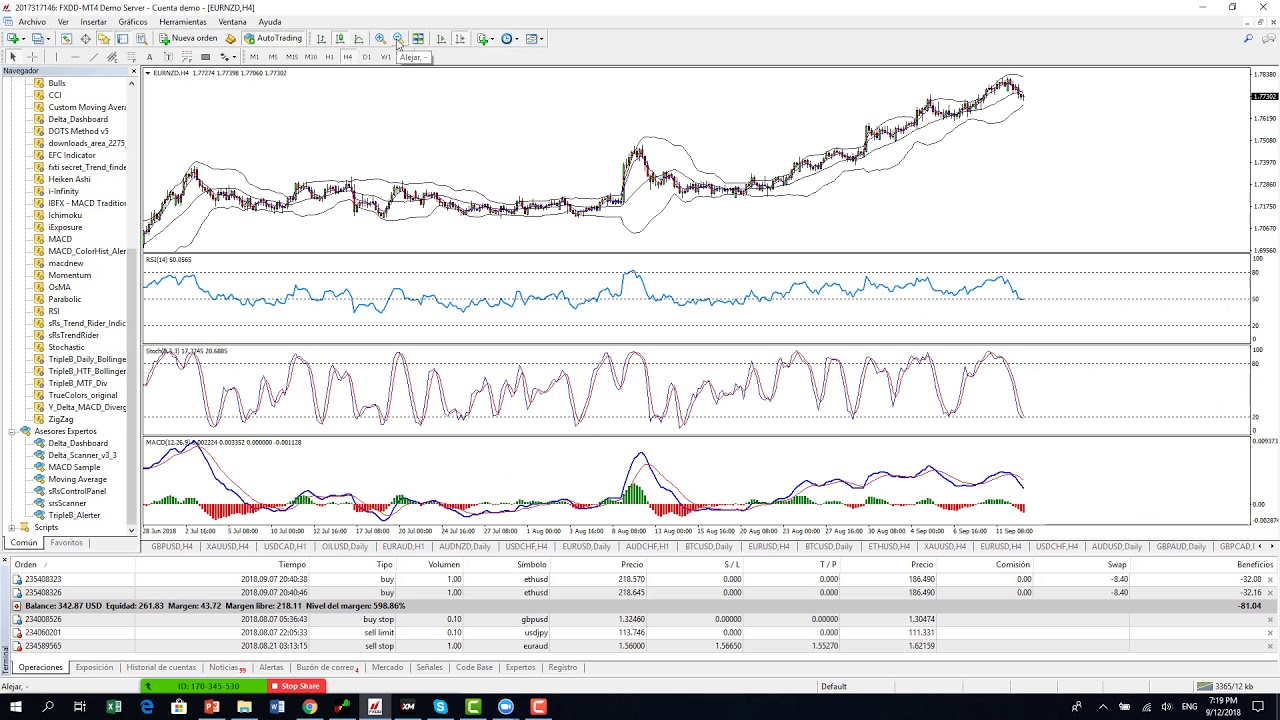Viewport: 1280px width, 720px height.
Task: Select the crosshair tool
Action: 32,57
